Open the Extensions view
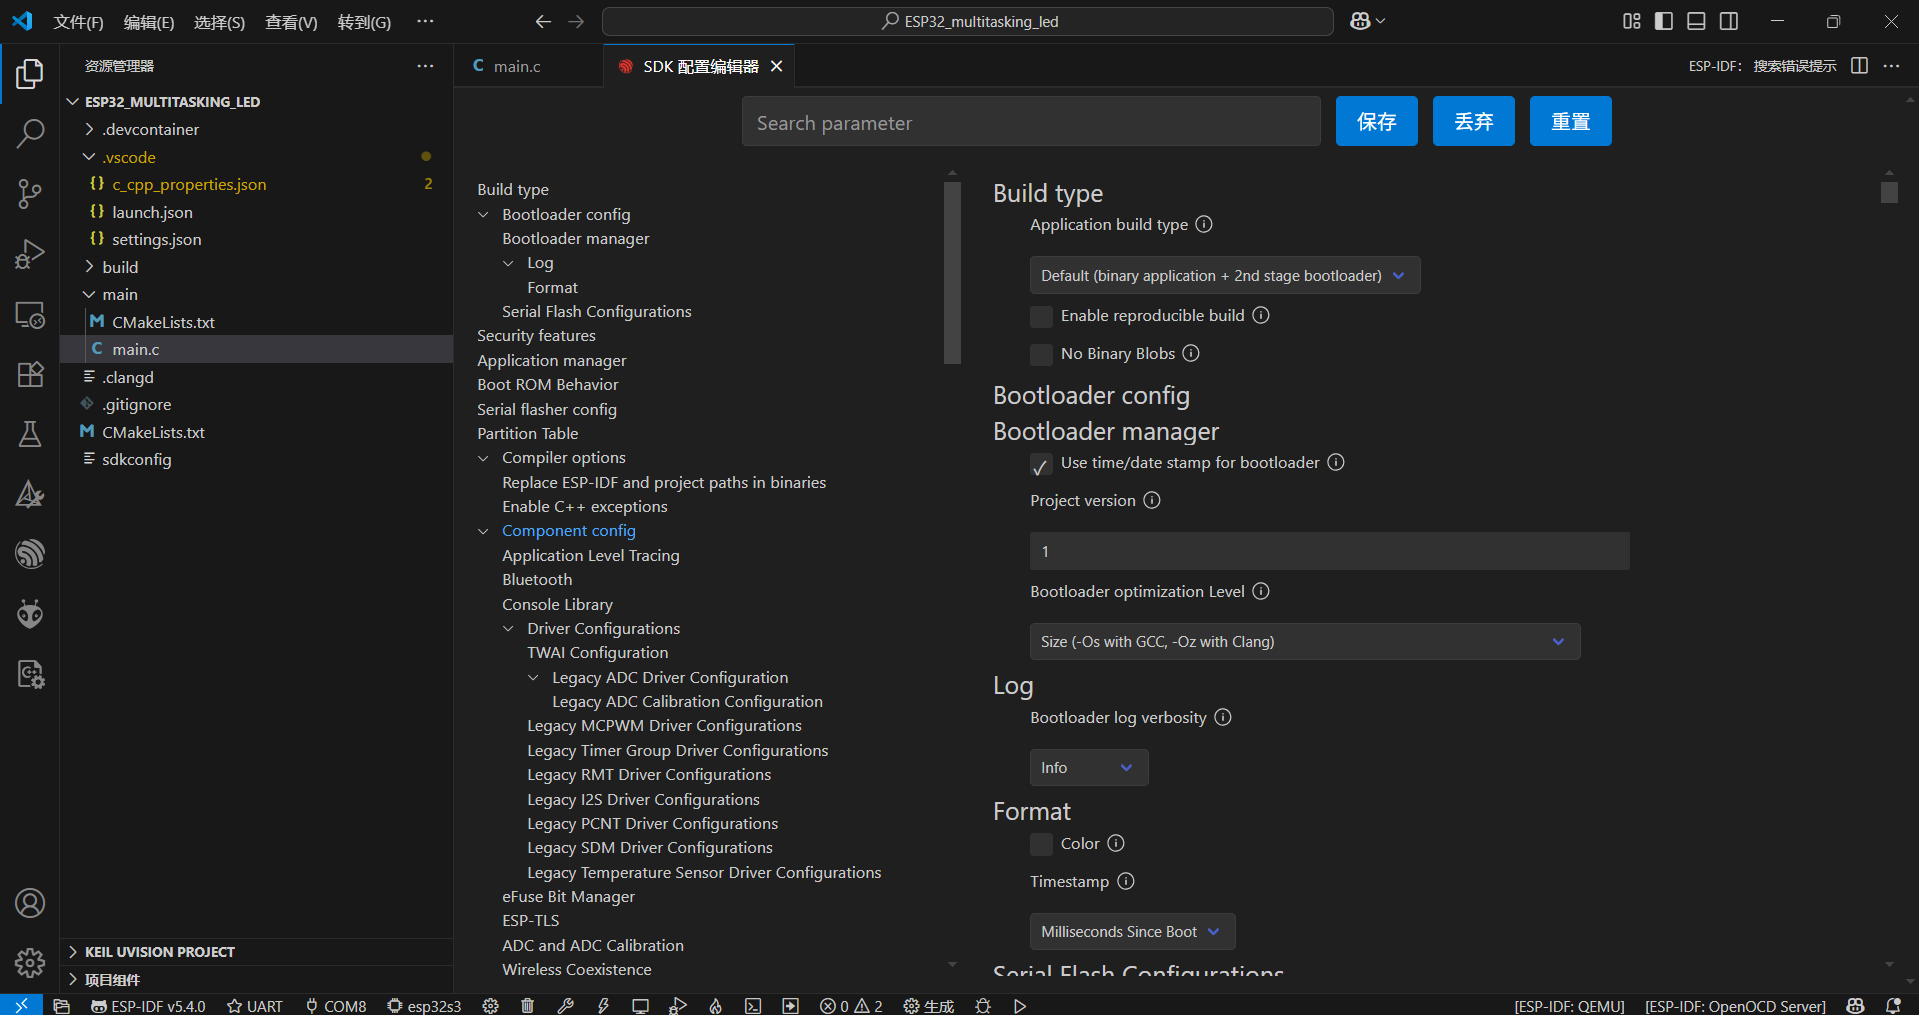1919x1015 pixels. tap(30, 374)
